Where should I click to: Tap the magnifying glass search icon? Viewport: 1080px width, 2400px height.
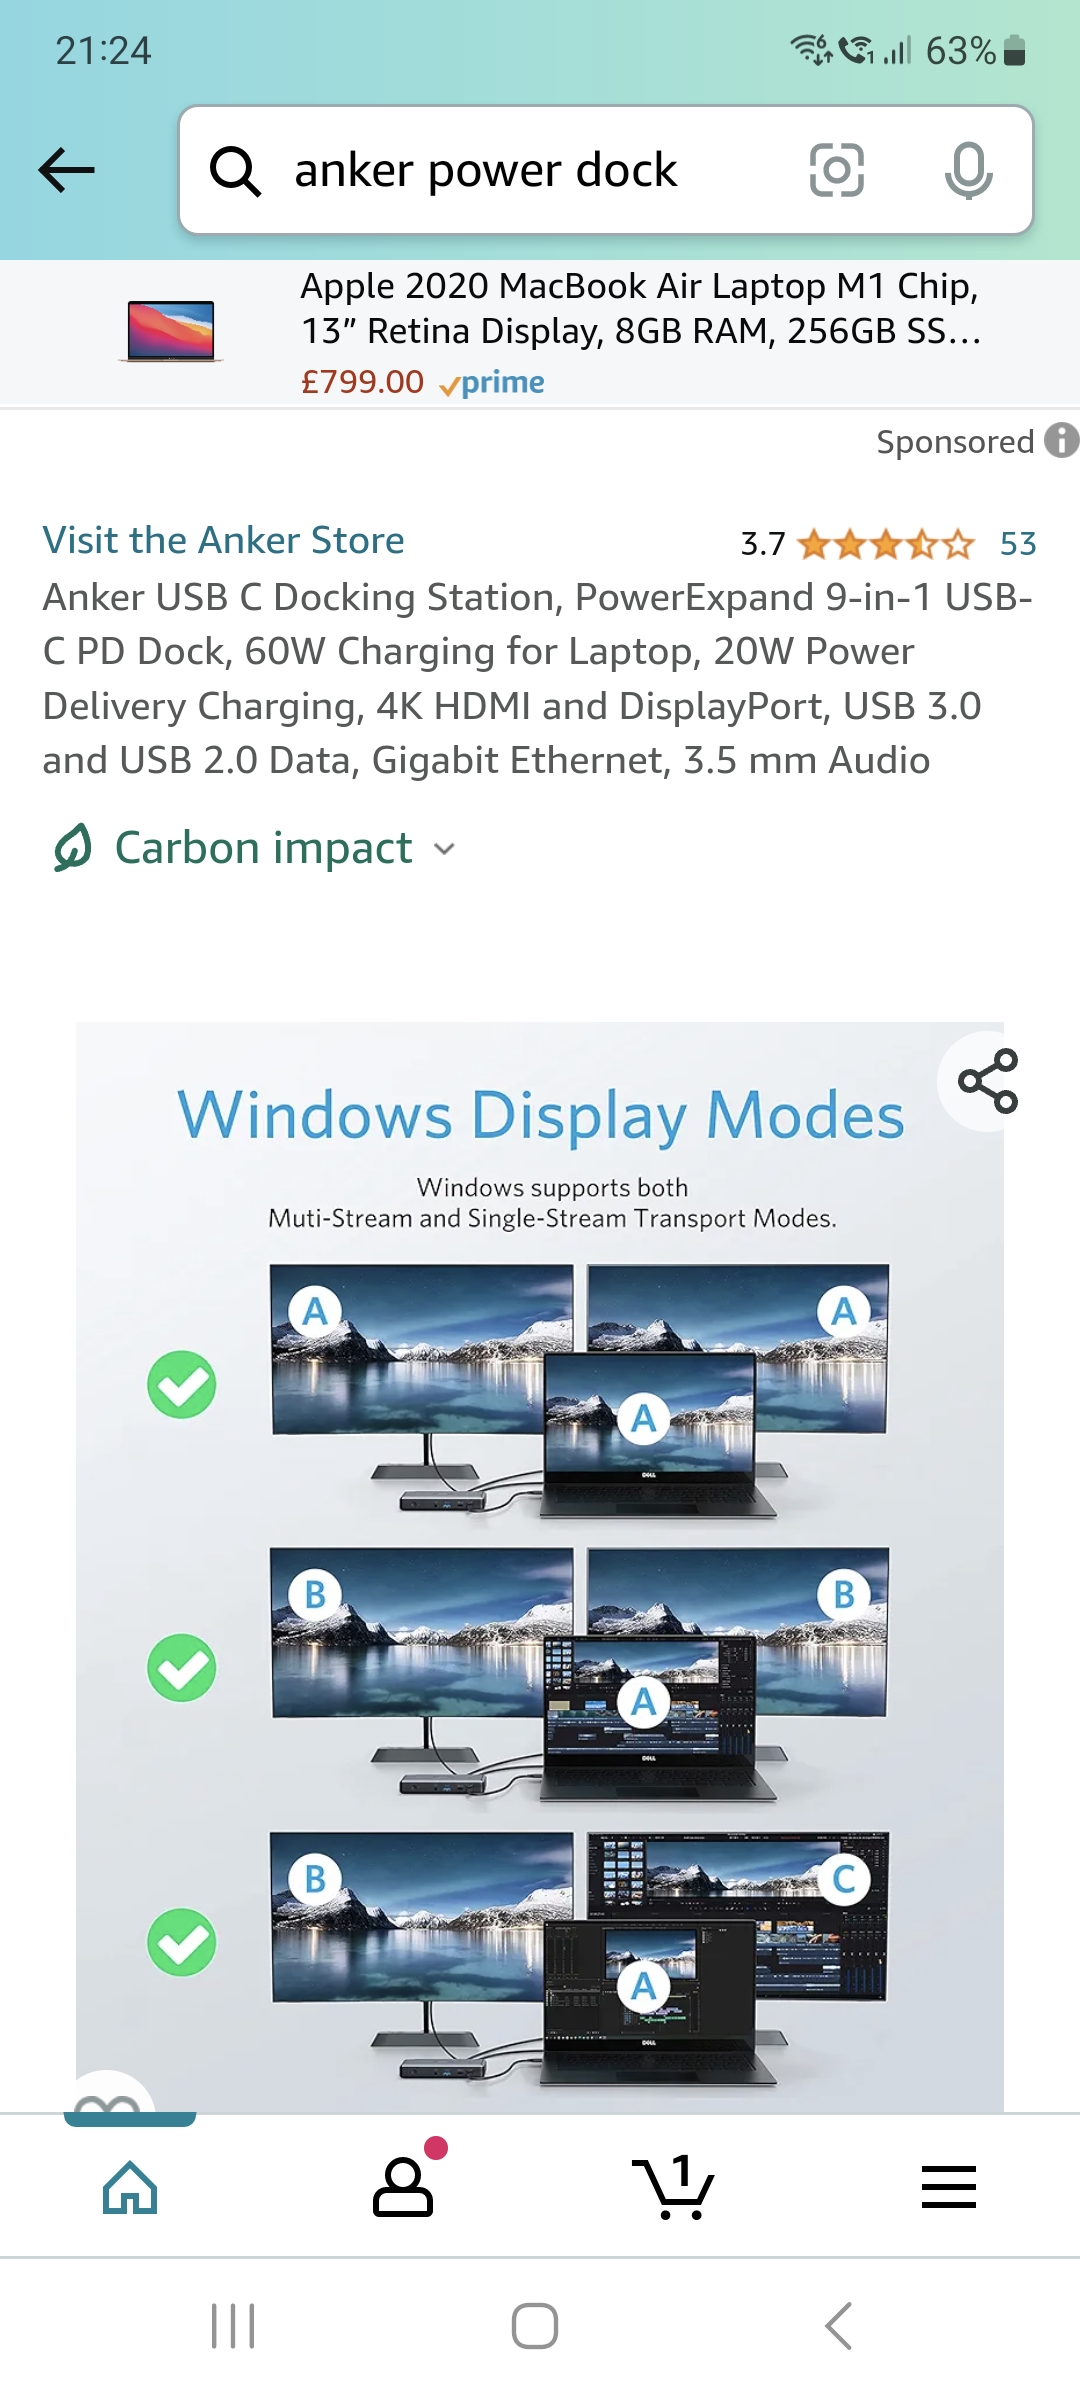pyautogui.click(x=236, y=171)
